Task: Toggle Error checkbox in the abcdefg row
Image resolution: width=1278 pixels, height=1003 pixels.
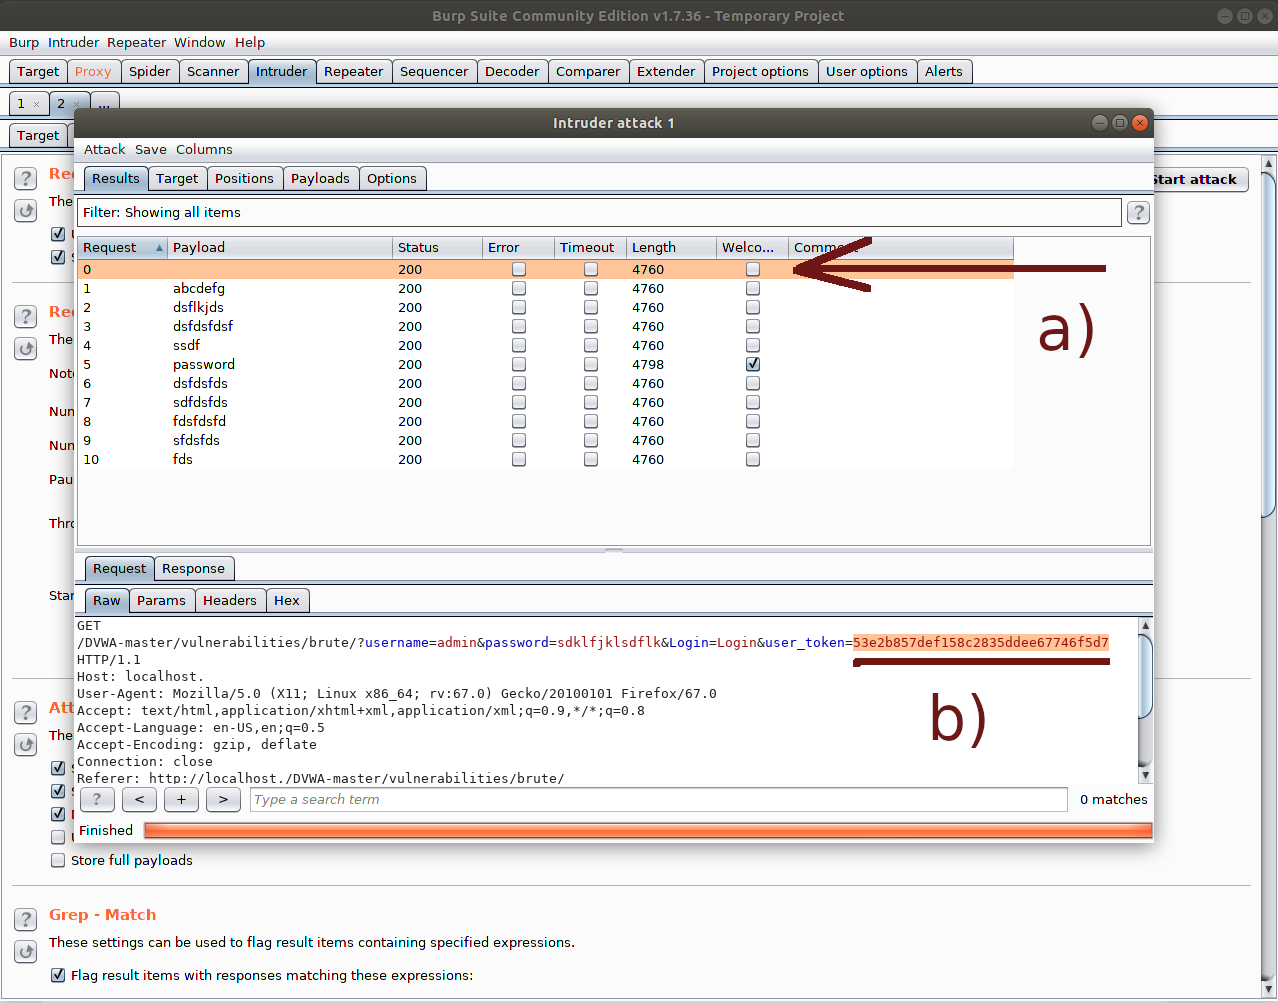Action: (x=519, y=288)
